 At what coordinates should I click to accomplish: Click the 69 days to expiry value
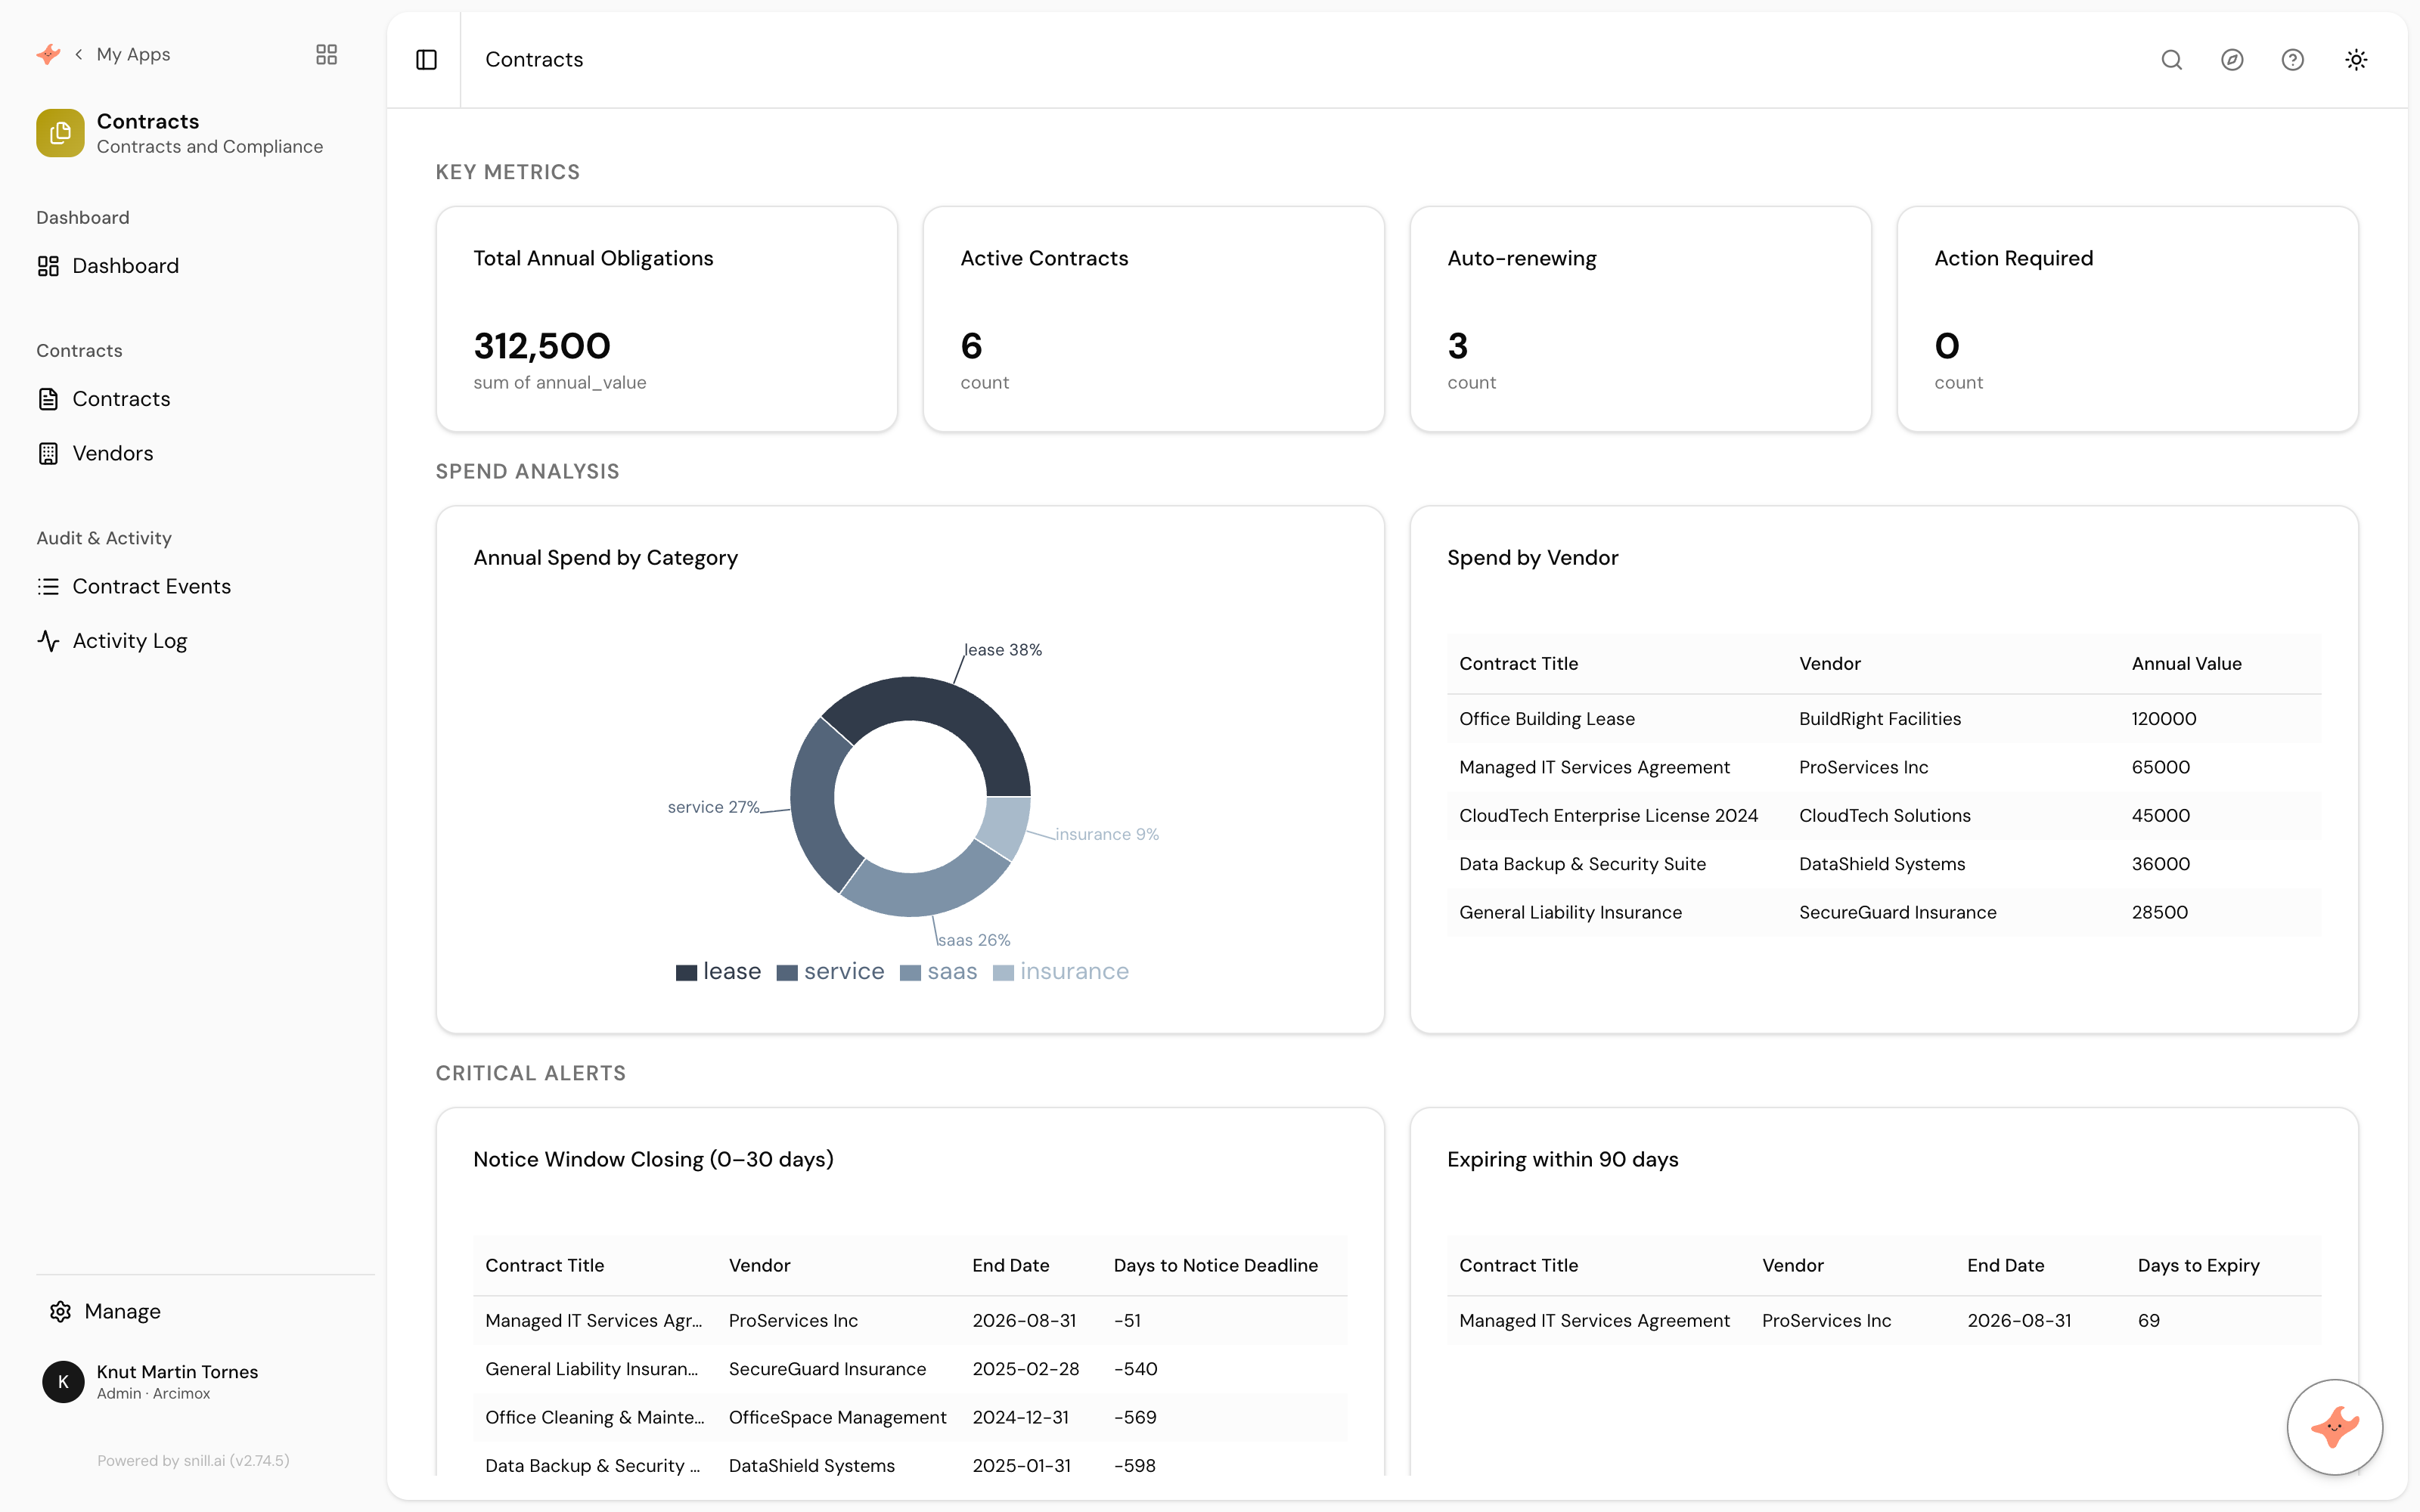pyautogui.click(x=2148, y=1321)
